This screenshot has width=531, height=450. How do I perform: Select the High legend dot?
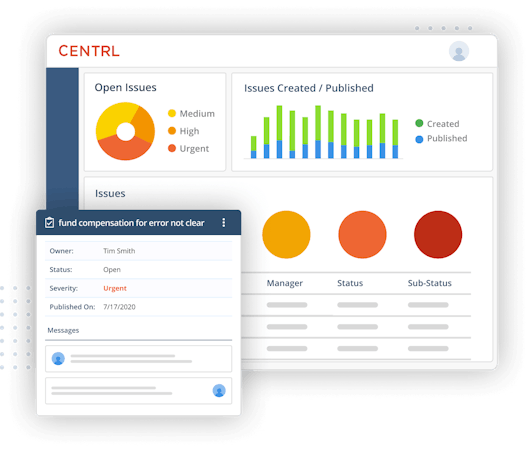[172, 131]
